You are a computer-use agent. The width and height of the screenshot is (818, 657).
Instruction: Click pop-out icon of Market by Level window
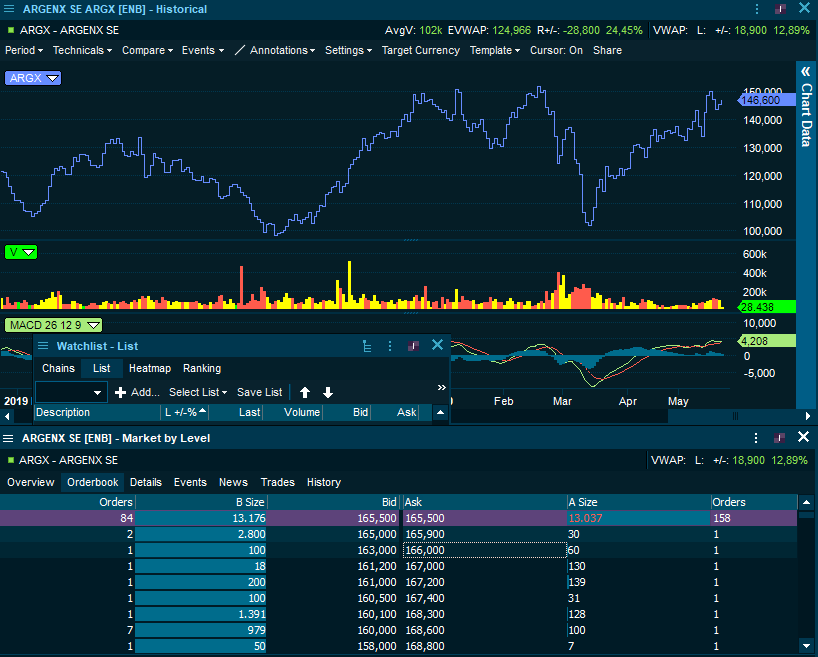click(779, 438)
